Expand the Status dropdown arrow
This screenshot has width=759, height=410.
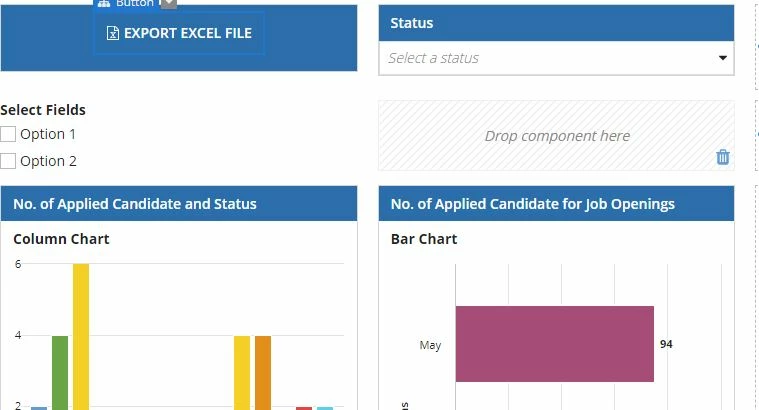[723, 58]
